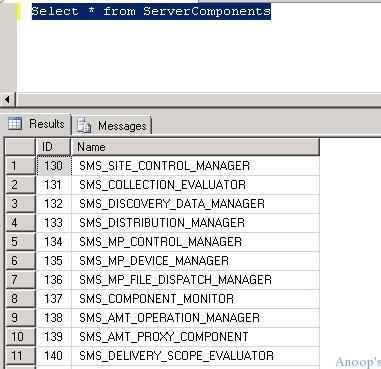Select the SMS_MP_CONTROL_MANAGER cell
381x369 pixels.
click(x=195, y=242)
